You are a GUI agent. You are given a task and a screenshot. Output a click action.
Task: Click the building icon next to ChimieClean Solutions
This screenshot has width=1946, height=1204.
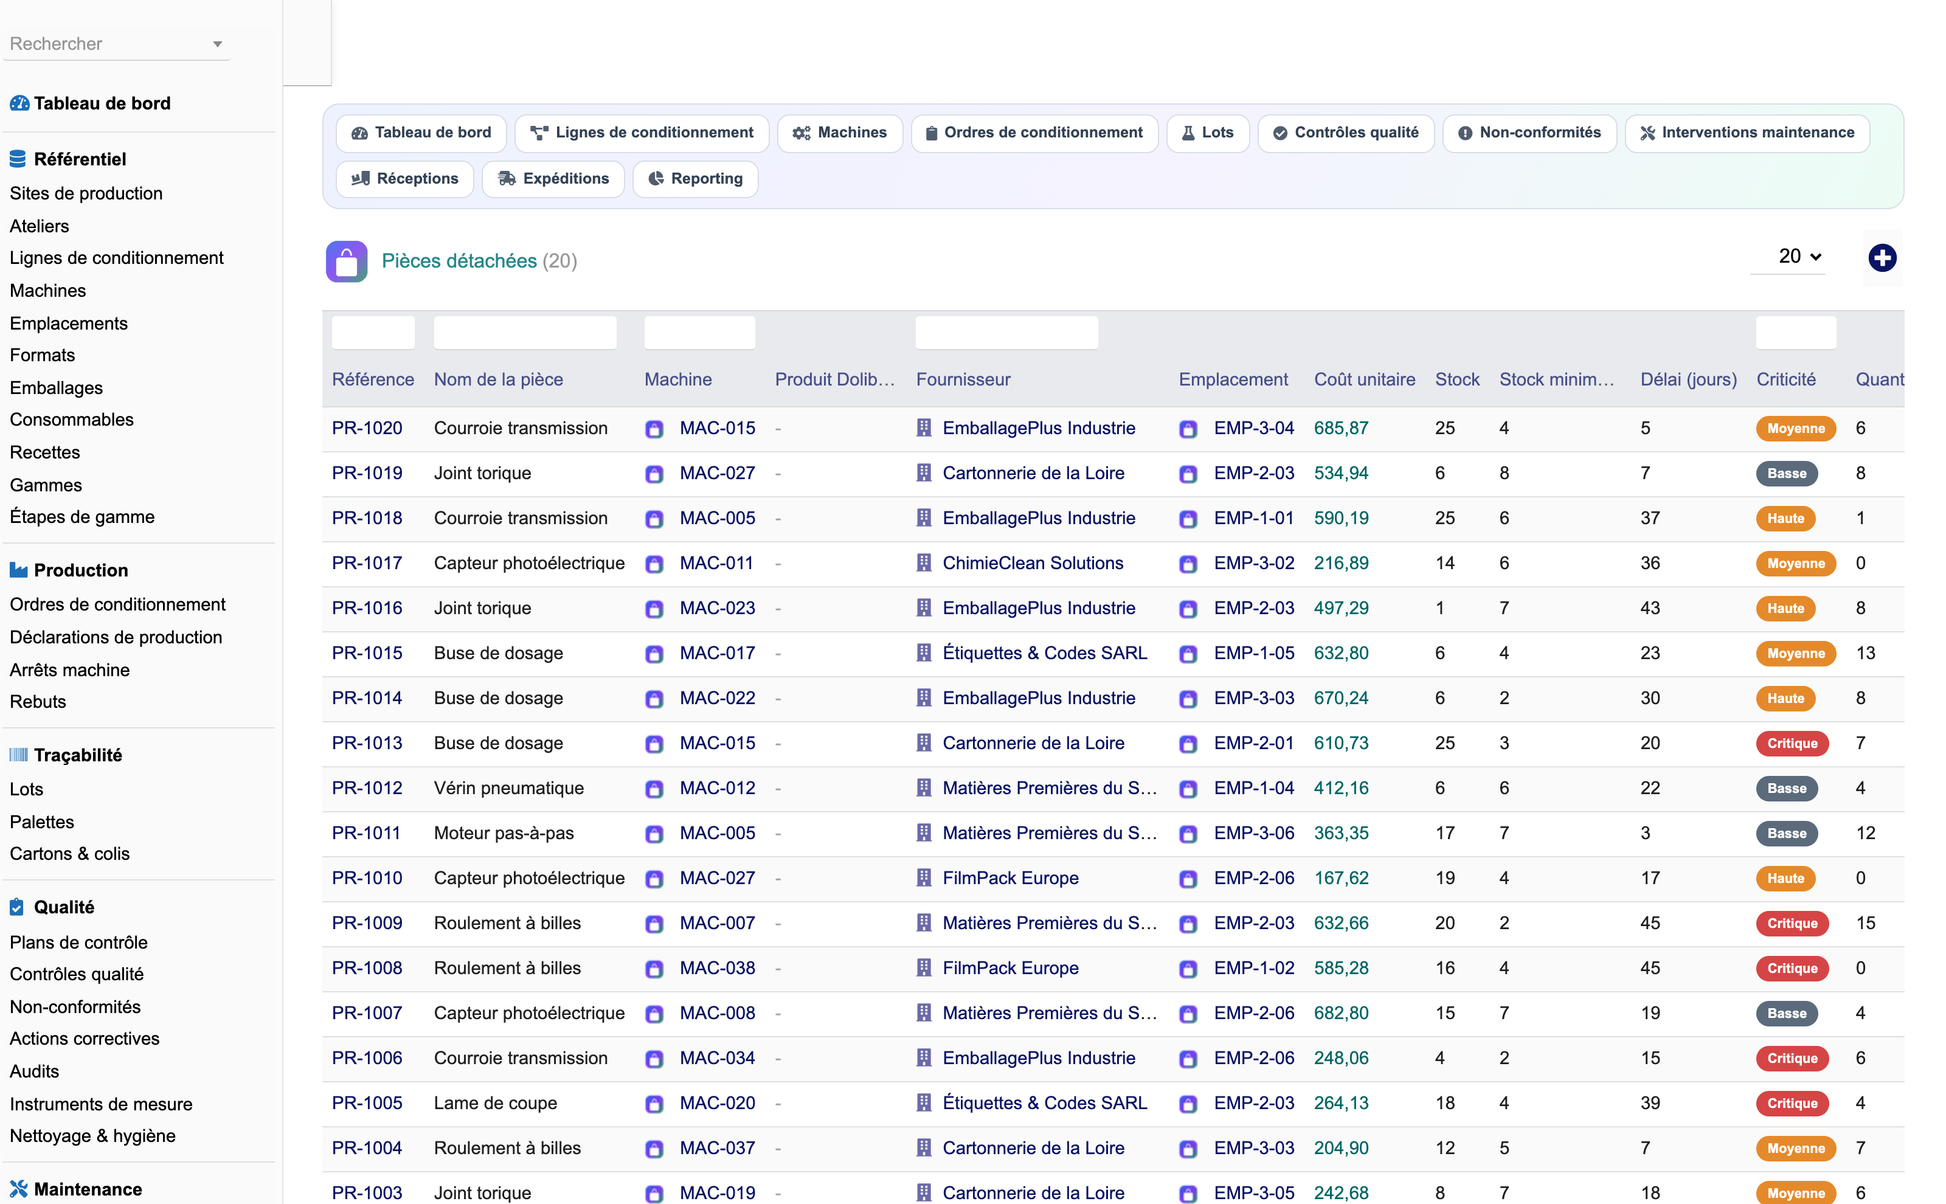[x=924, y=563]
